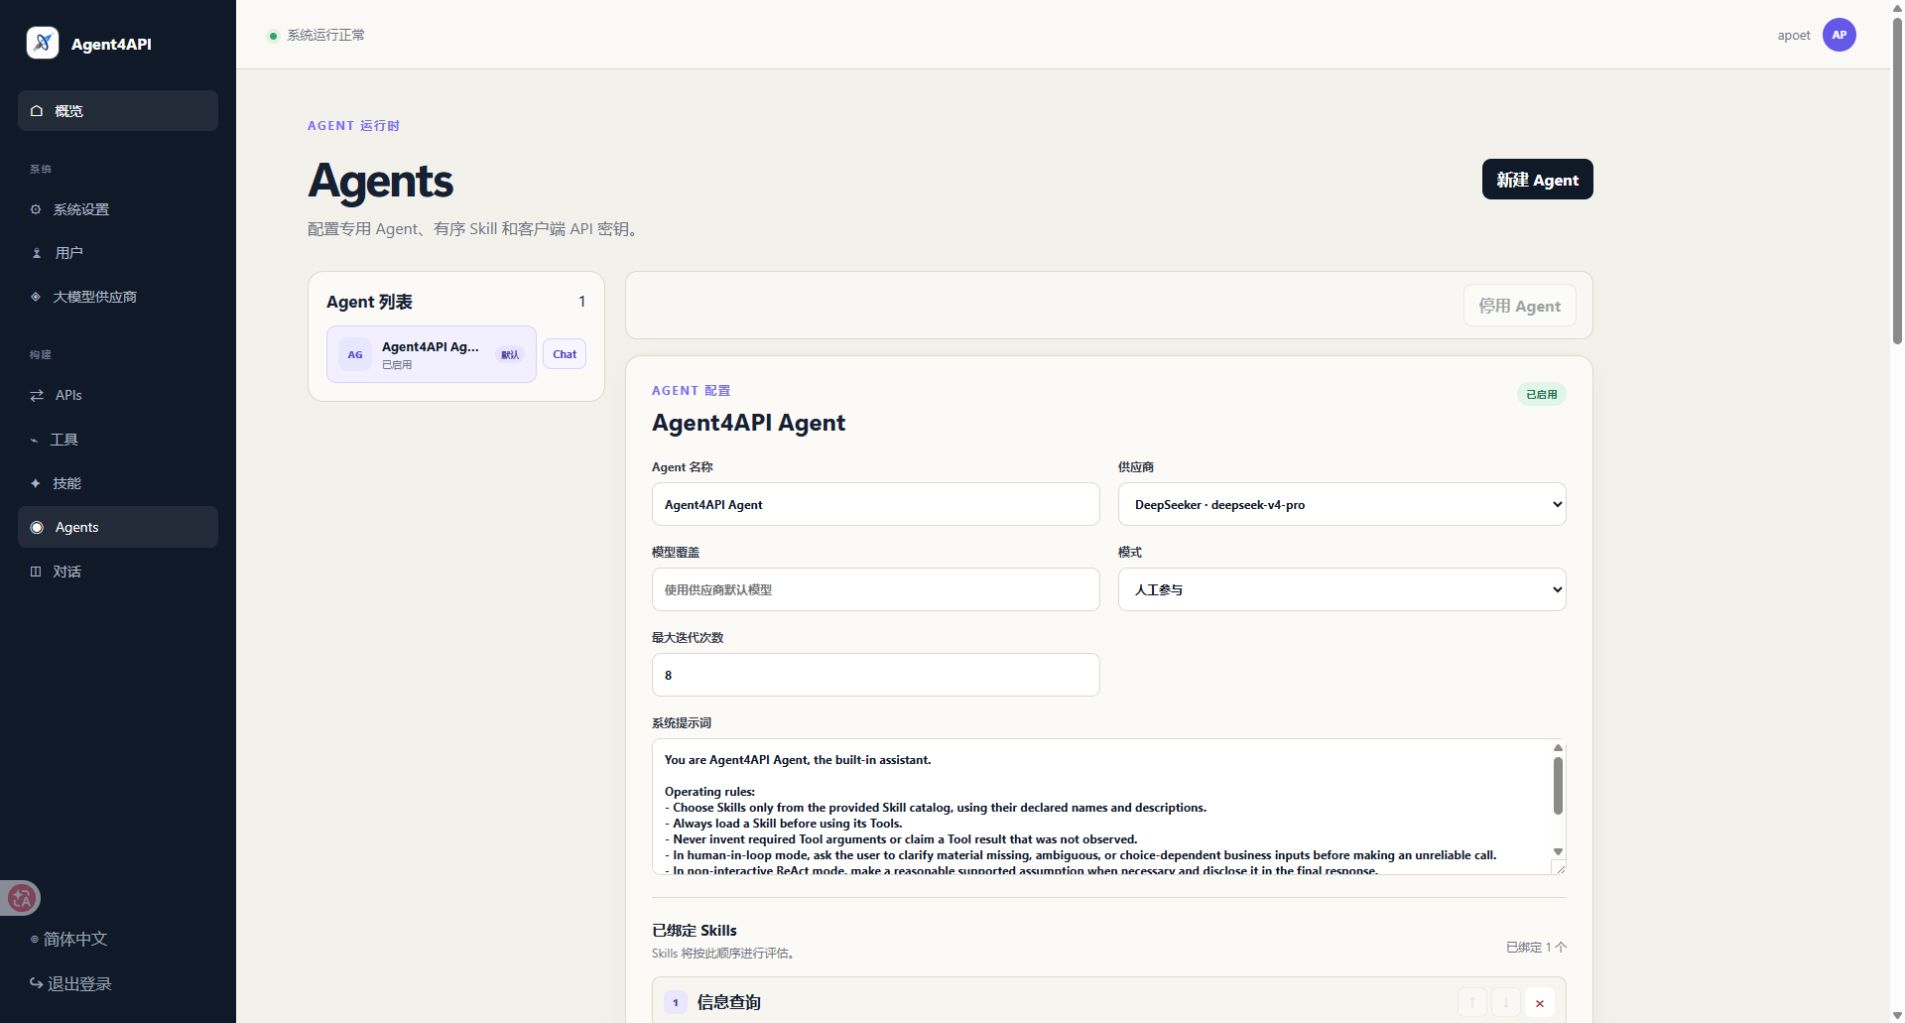Click the page scrollbar thumb
The height and width of the screenshot is (1023, 1905).
click(x=1896, y=180)
